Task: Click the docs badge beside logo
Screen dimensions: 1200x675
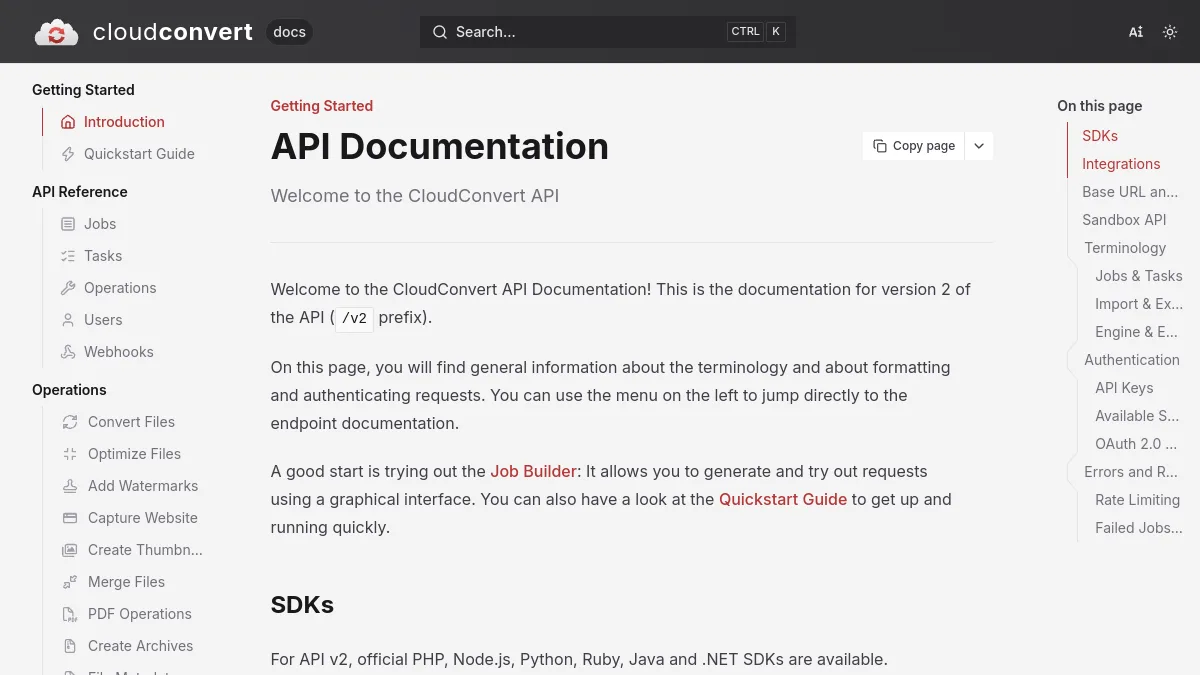Action: (289, 32)
